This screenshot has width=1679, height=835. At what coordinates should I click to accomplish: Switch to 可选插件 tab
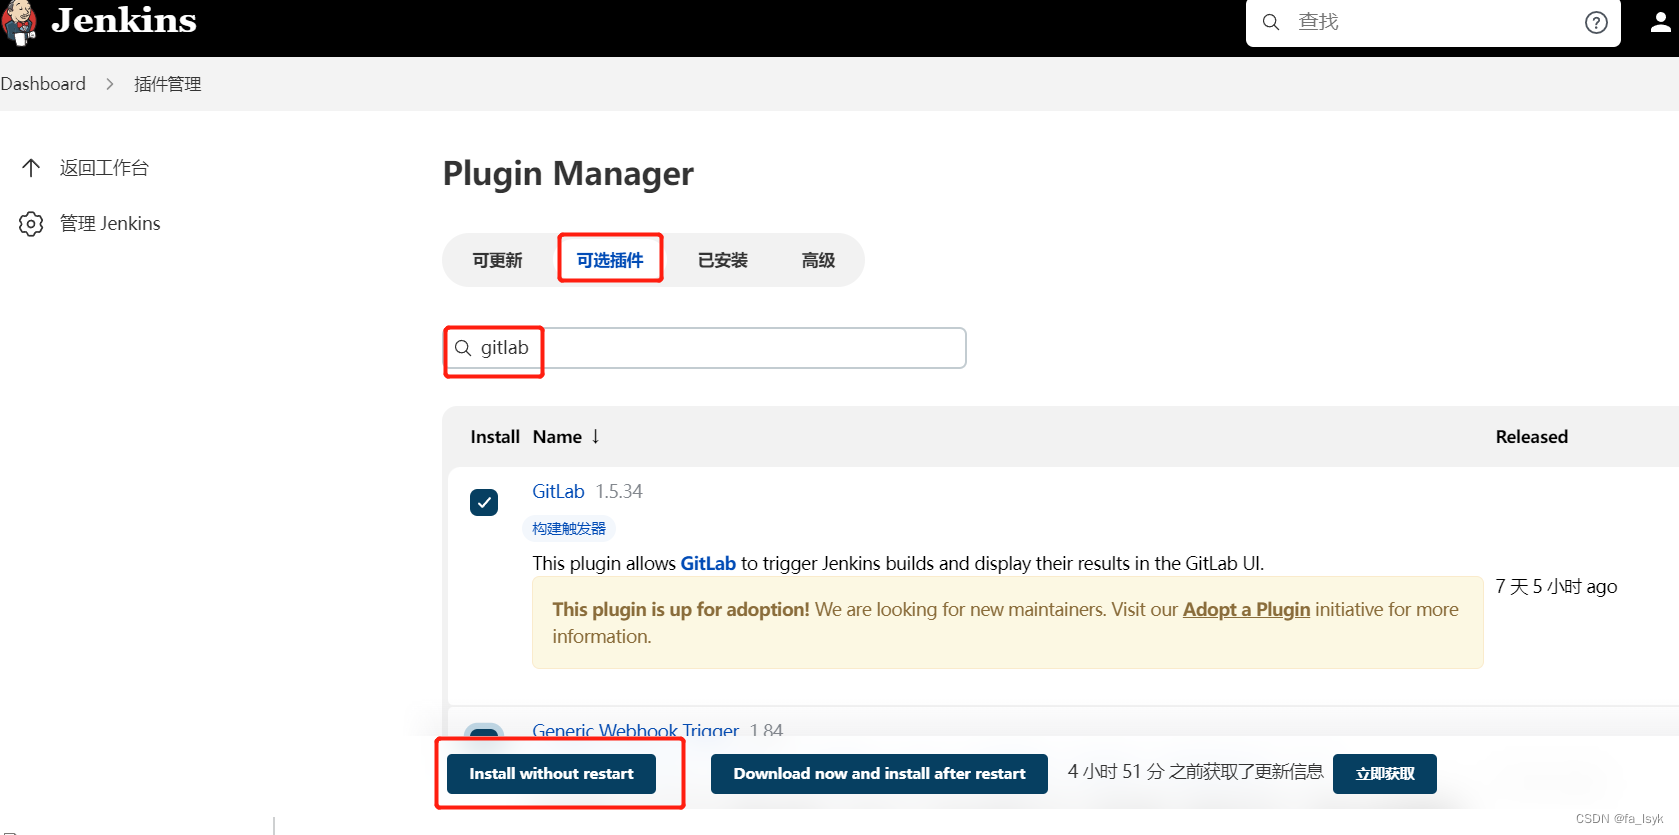(x=610, y=260)
